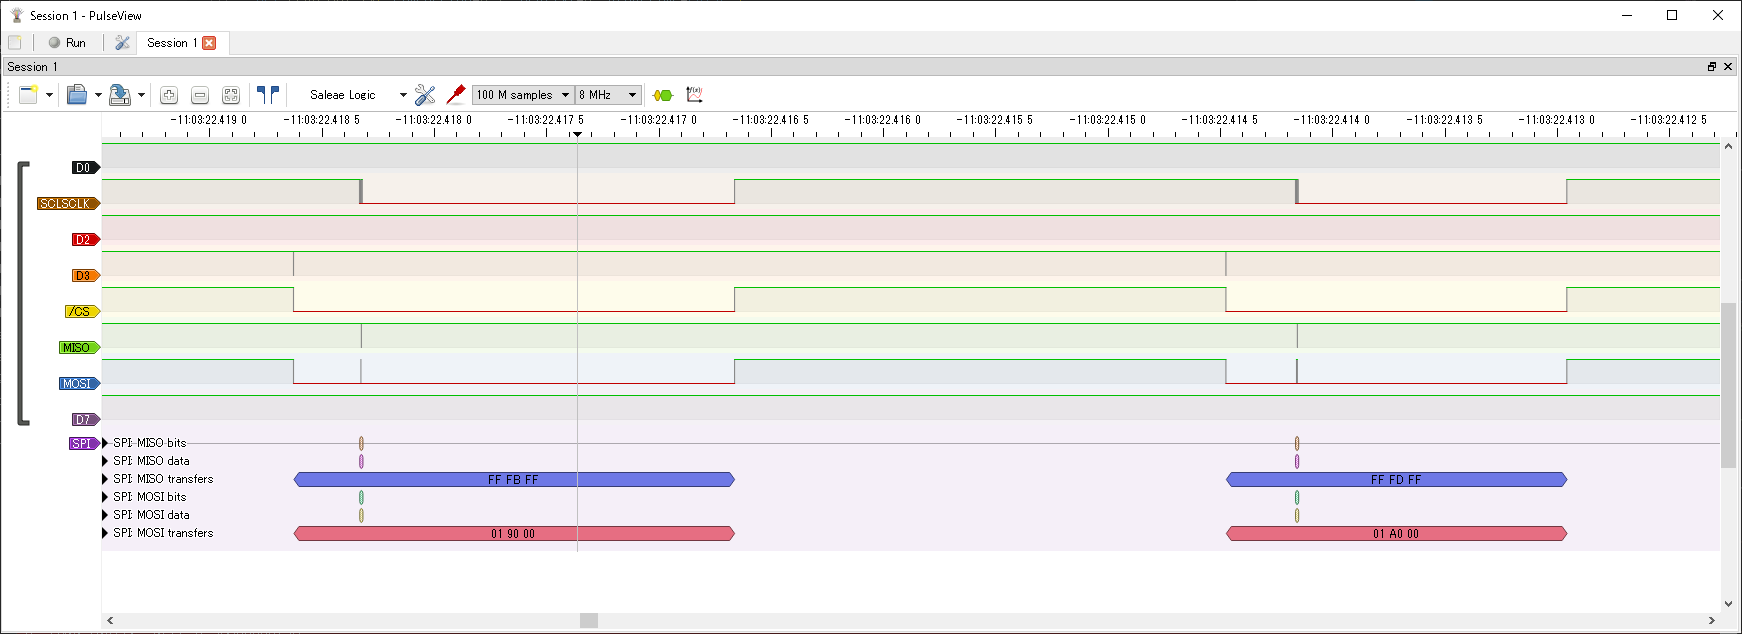The height and width of the screenshot is (634, 1742).
Task: Switch to the Session 1 tab
Action: click(171, 43)
